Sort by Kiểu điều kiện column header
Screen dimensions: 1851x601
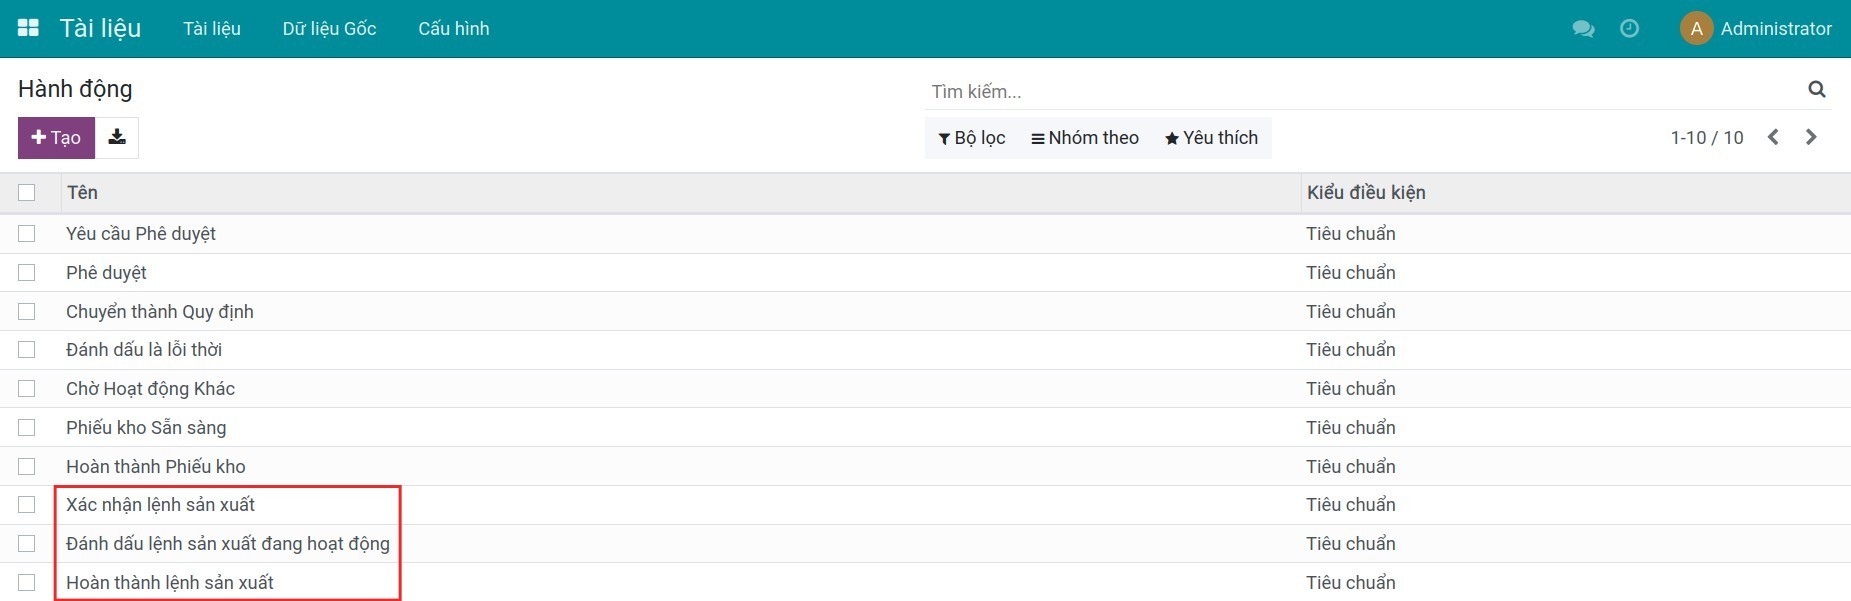pyautogui.click(x=1366, y=193)
